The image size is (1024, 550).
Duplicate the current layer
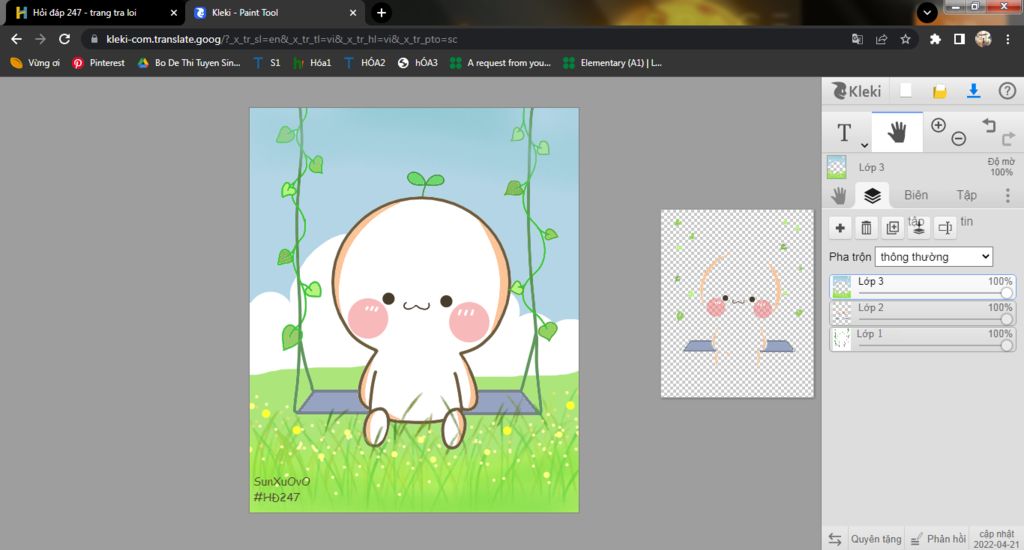[892, 228]
